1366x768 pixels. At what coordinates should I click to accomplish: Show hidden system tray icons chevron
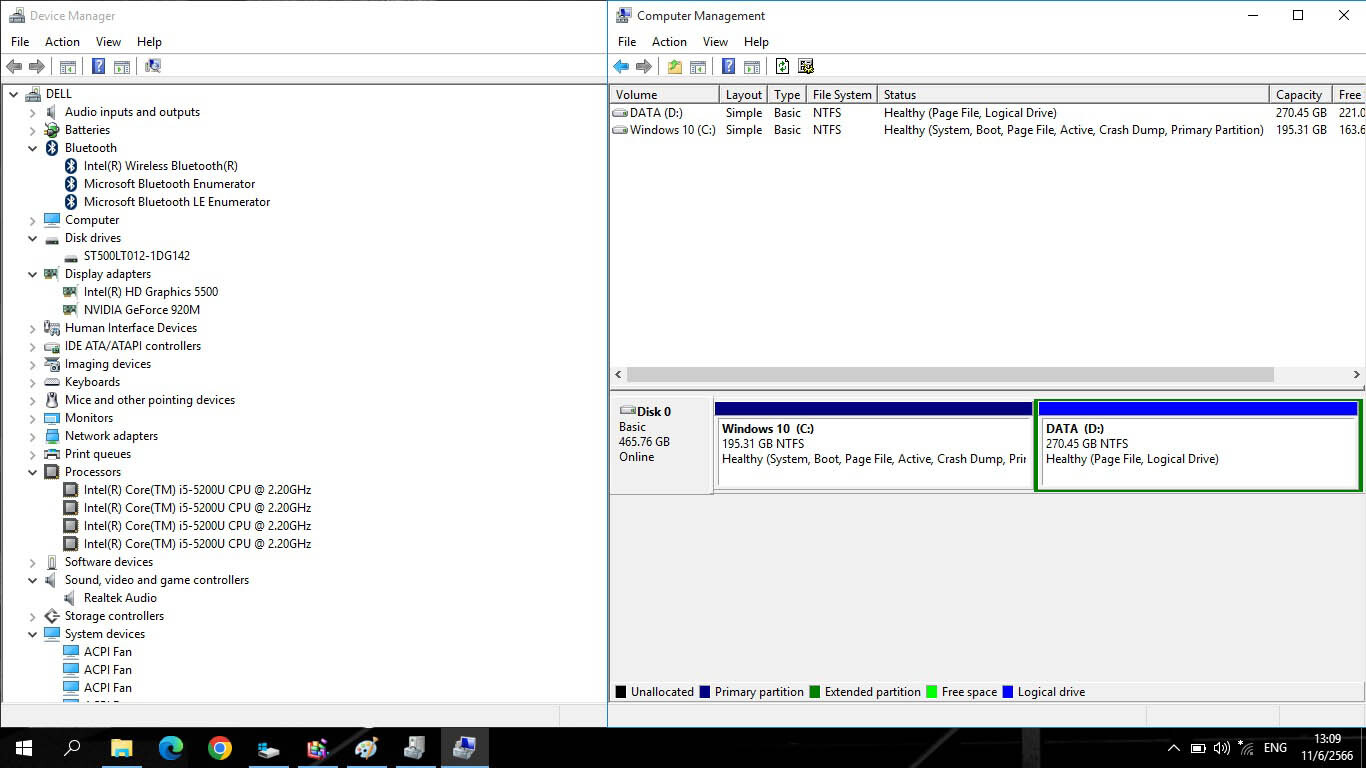click(x=1173, y=748)
